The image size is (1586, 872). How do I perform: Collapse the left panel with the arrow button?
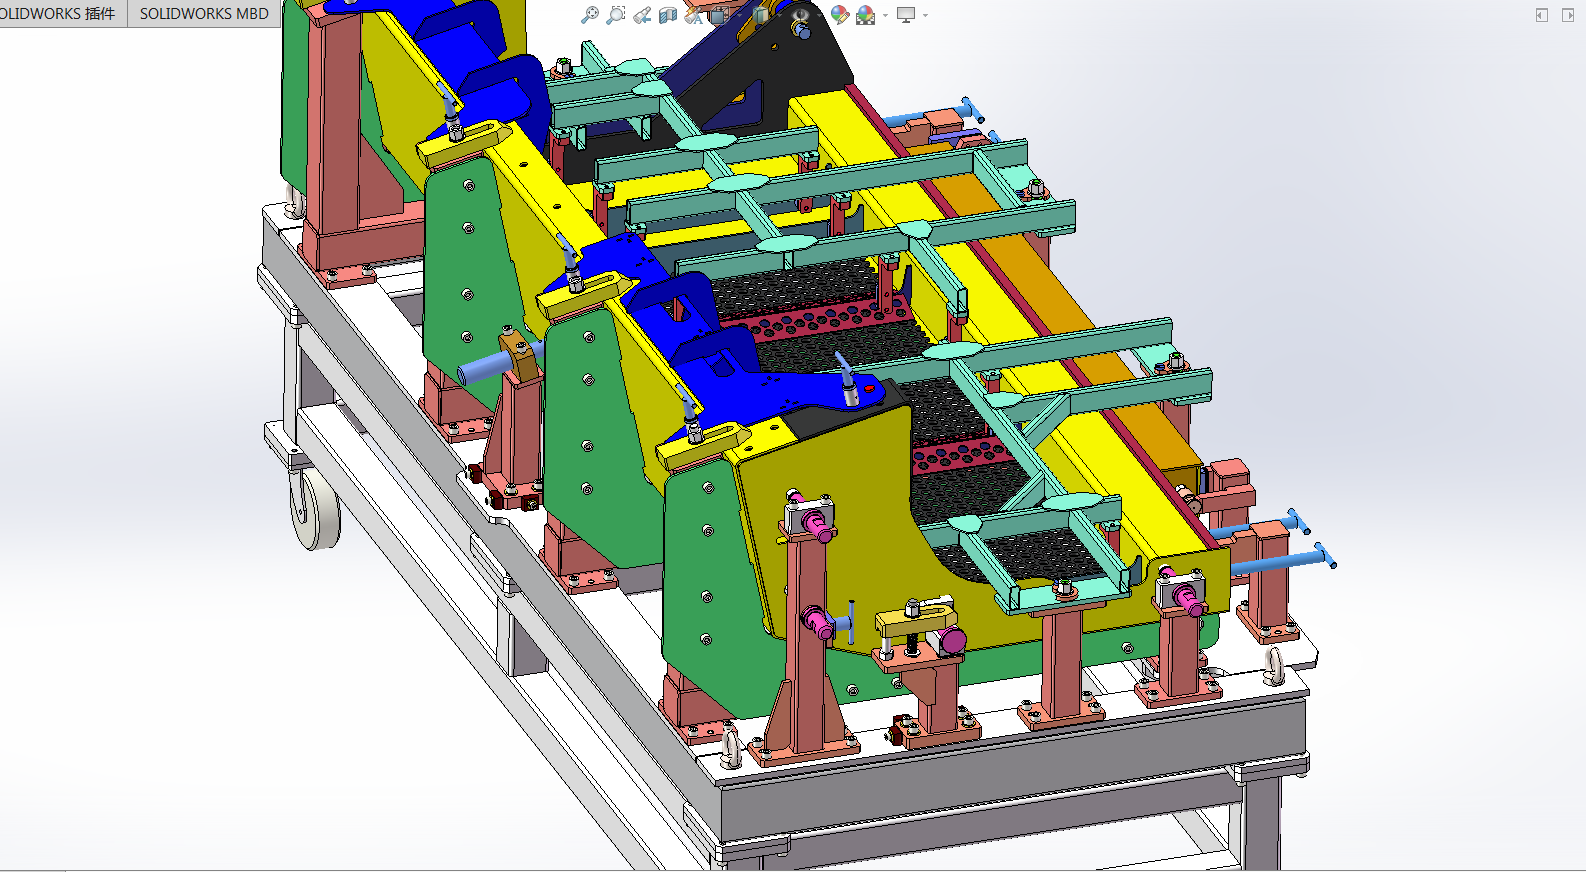tap(1541, 15)
